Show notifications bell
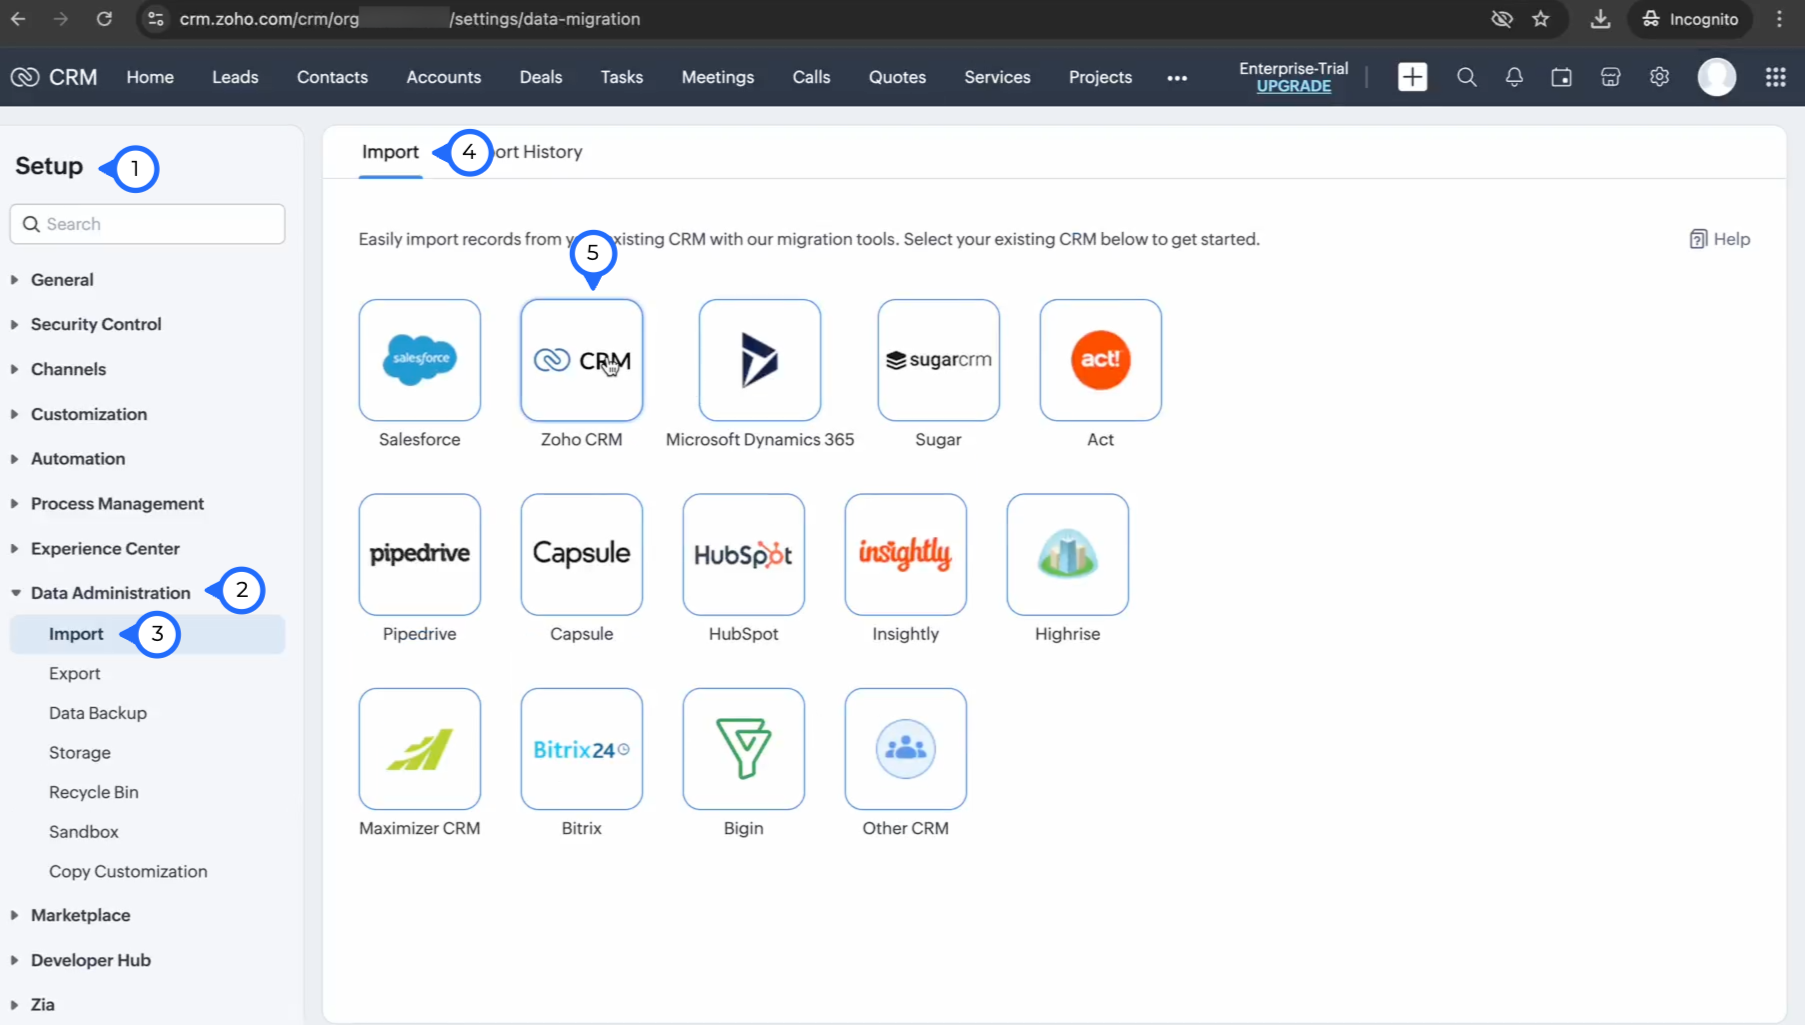 tap(1514, 77)
